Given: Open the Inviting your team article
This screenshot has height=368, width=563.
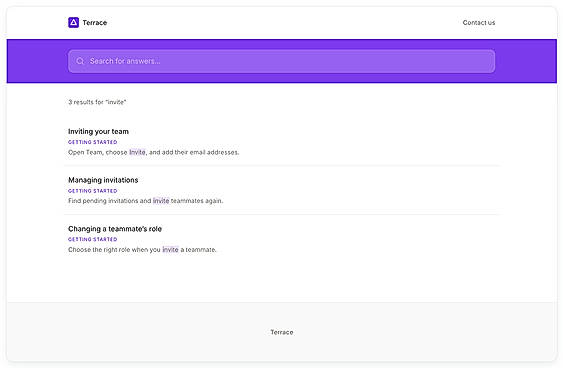Looking at the screenshot, I should 98,131.
